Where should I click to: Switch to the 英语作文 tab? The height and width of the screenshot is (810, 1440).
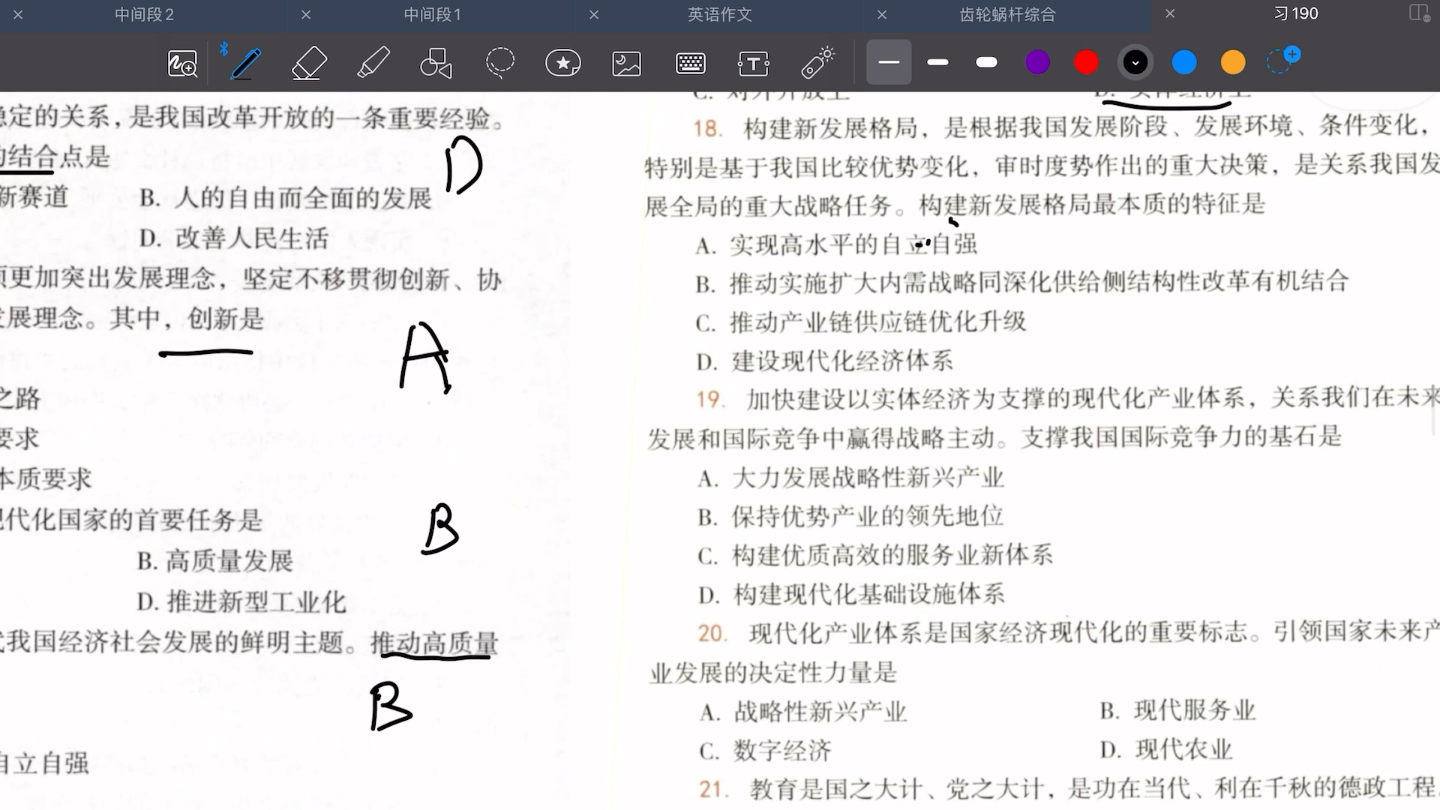pyautogui.click(x=720, y=14)
